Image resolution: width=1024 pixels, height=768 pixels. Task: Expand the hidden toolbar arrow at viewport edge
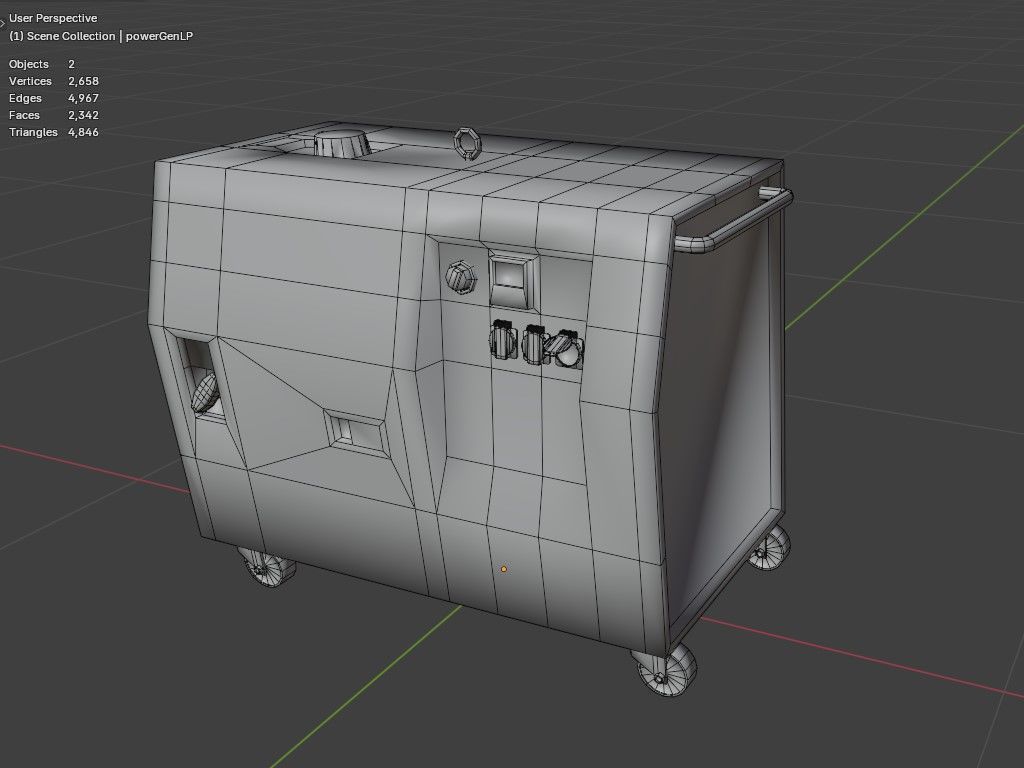3,24
